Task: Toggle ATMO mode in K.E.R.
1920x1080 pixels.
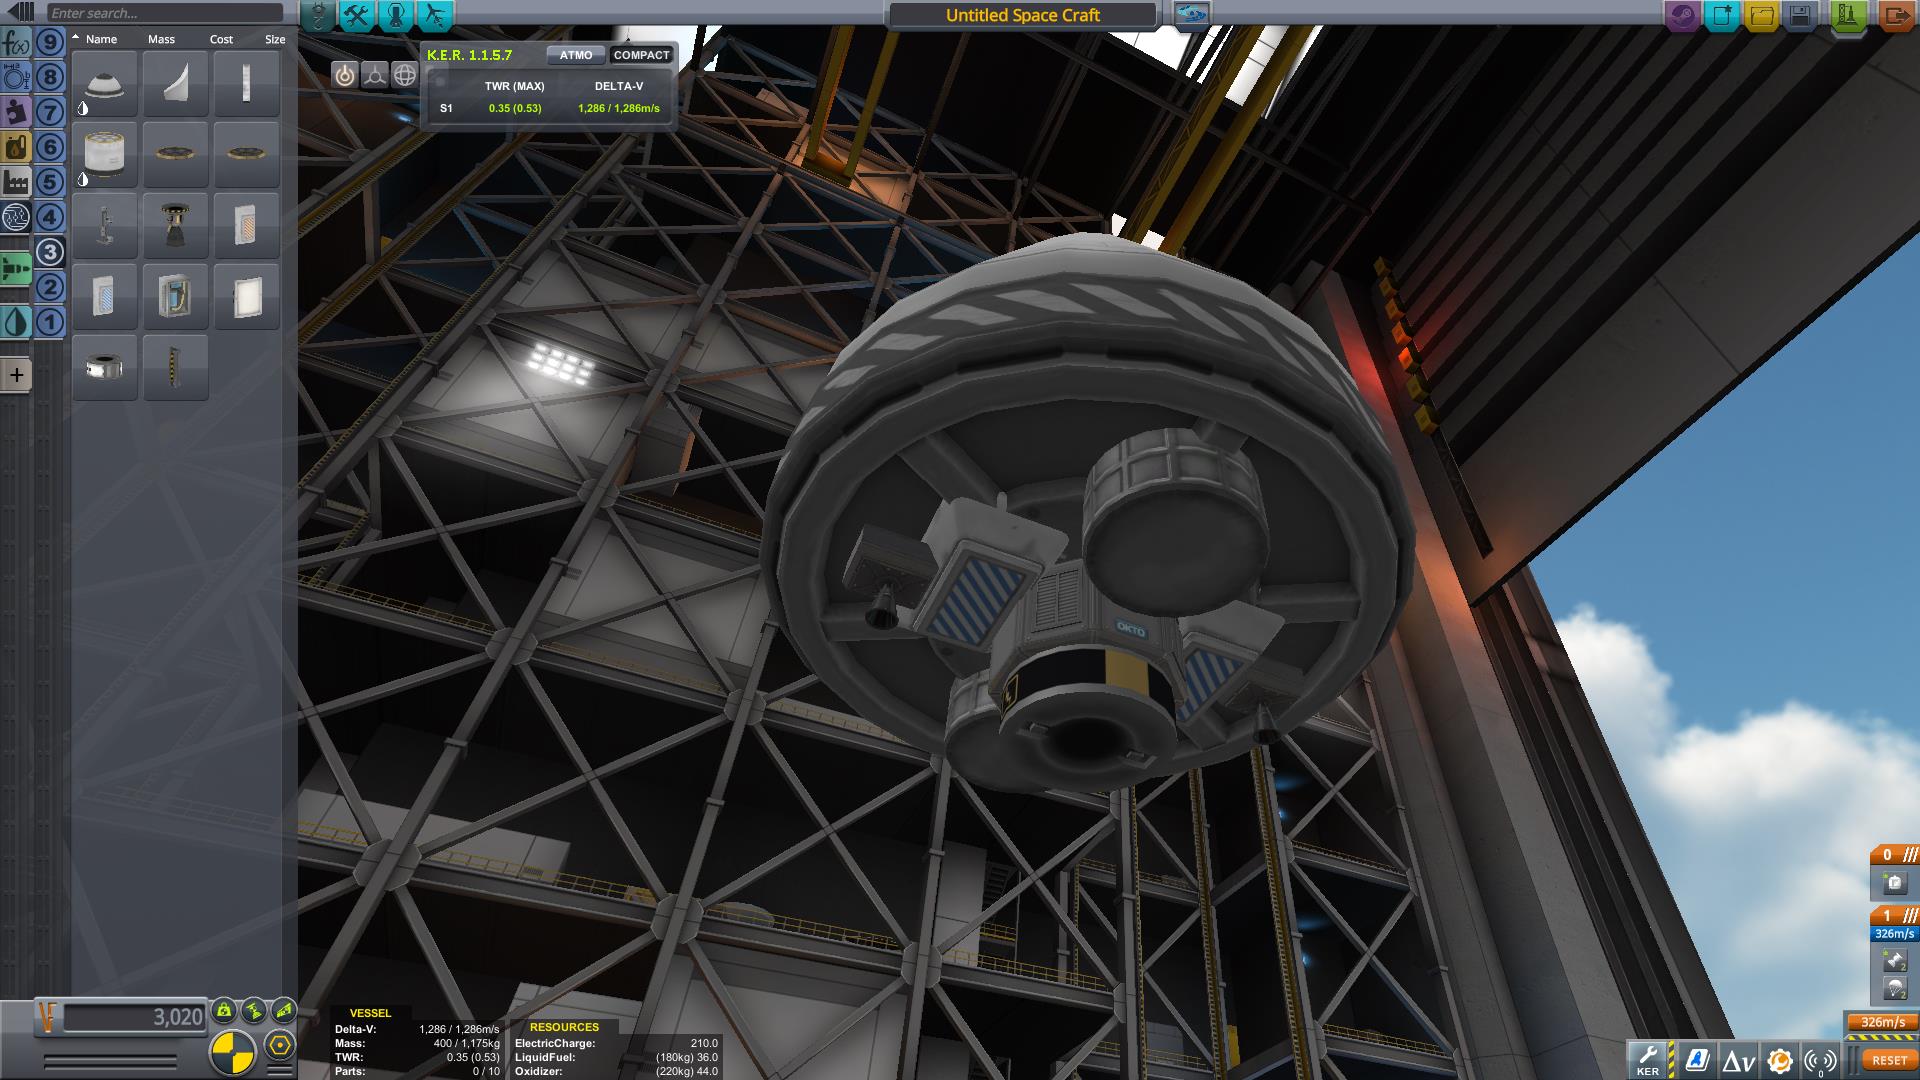Action: click(x=576, y=55)
